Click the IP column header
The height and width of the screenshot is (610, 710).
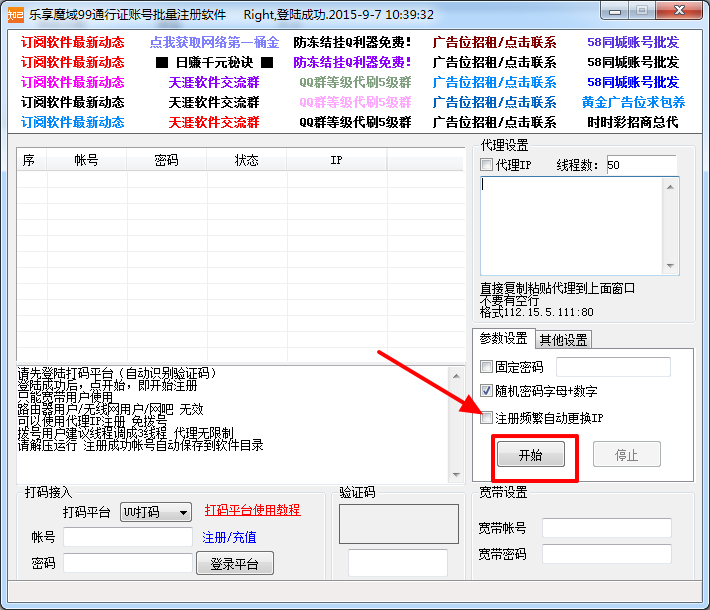(336, 160)
